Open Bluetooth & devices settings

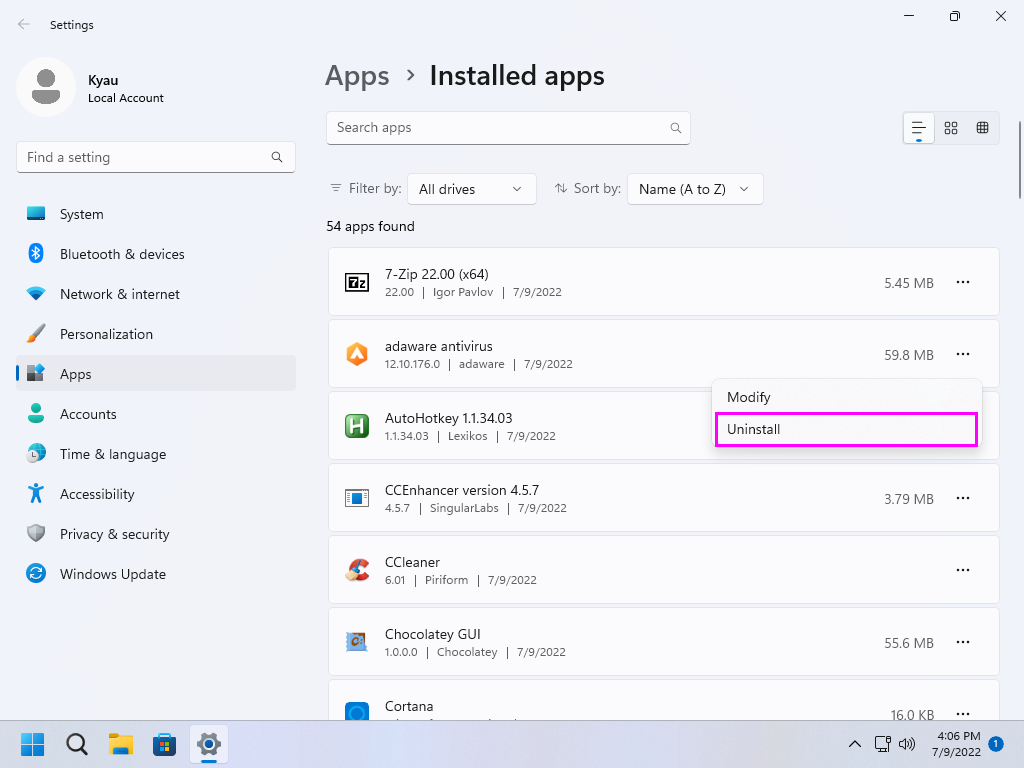pyautogui.click(x=156, y=254)
